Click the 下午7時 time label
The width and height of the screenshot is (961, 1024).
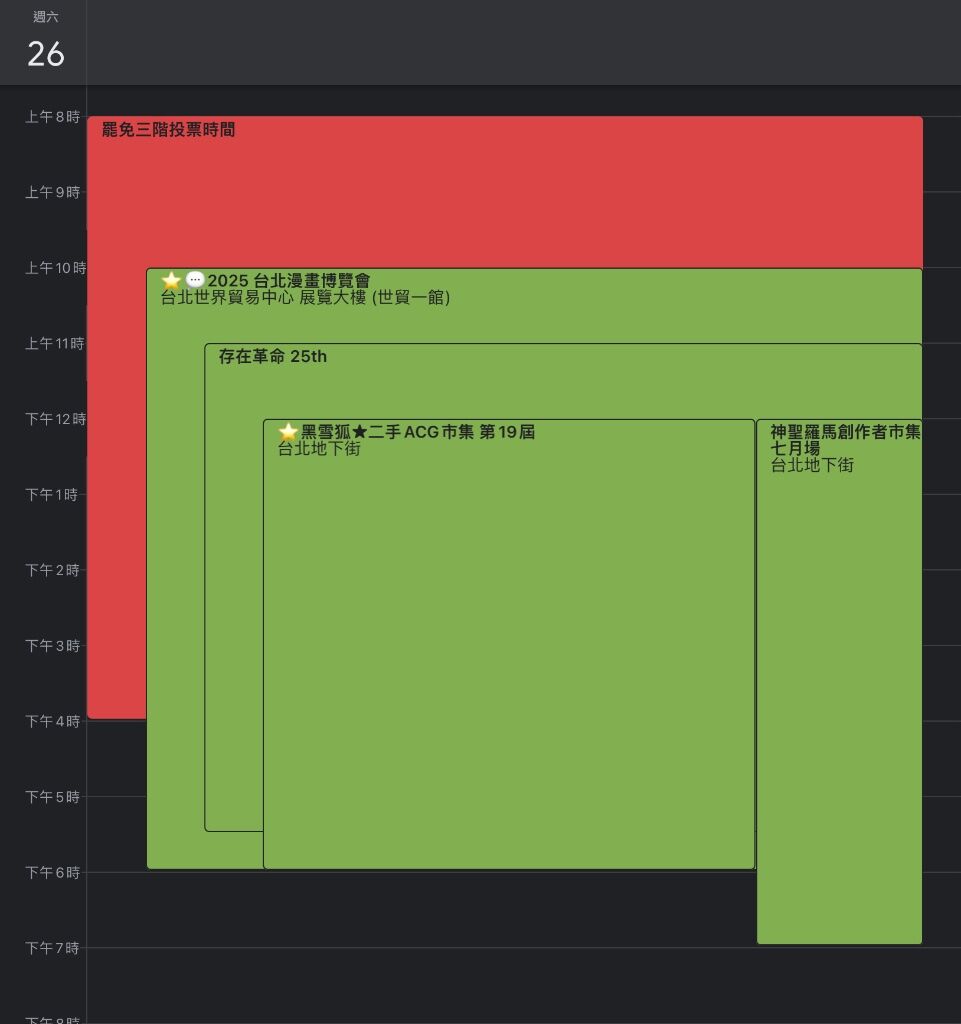52,948
